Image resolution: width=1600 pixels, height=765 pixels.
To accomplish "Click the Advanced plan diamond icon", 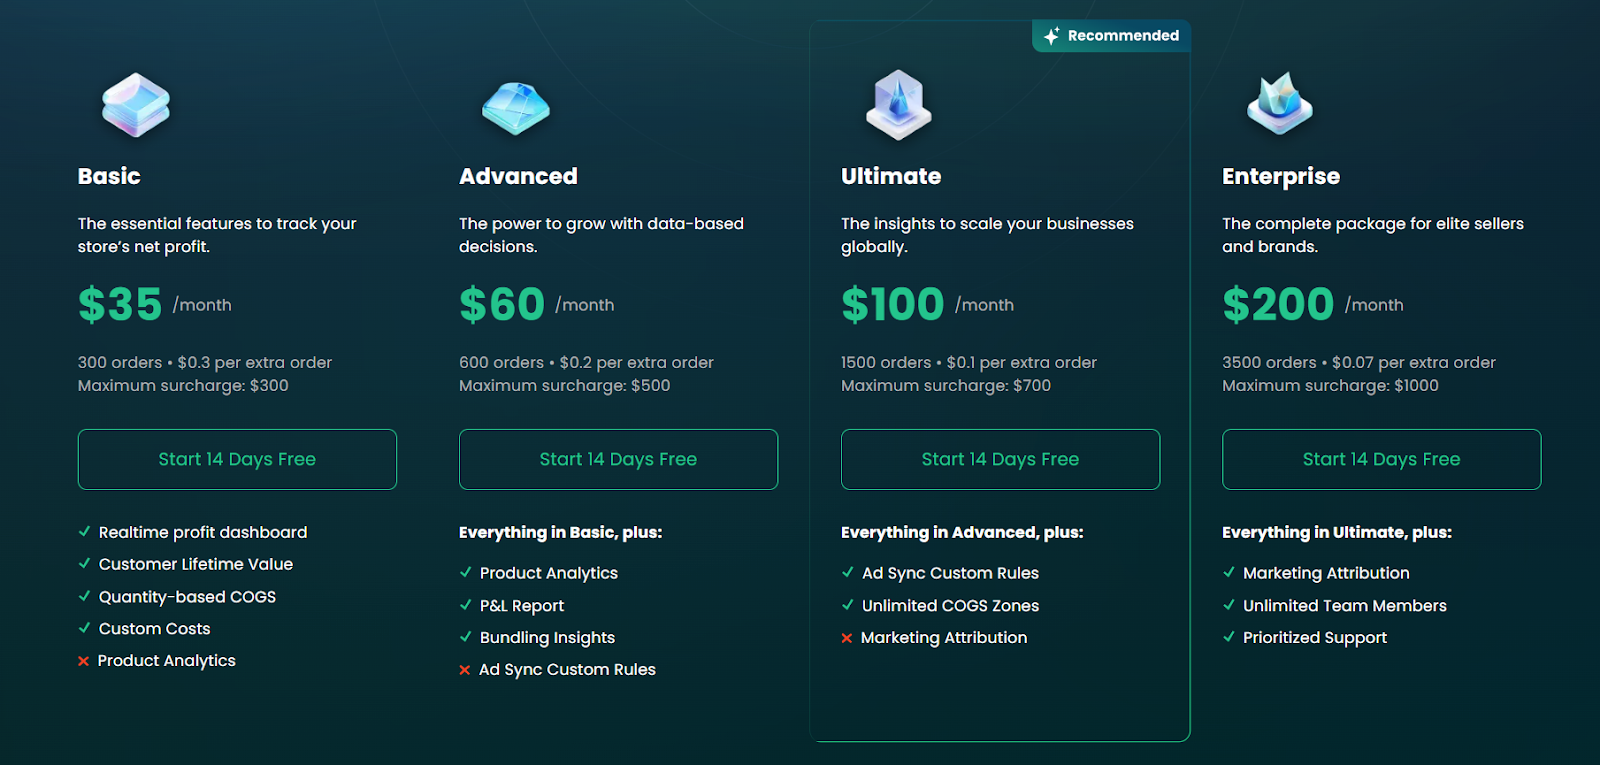I will coord(514,108).
